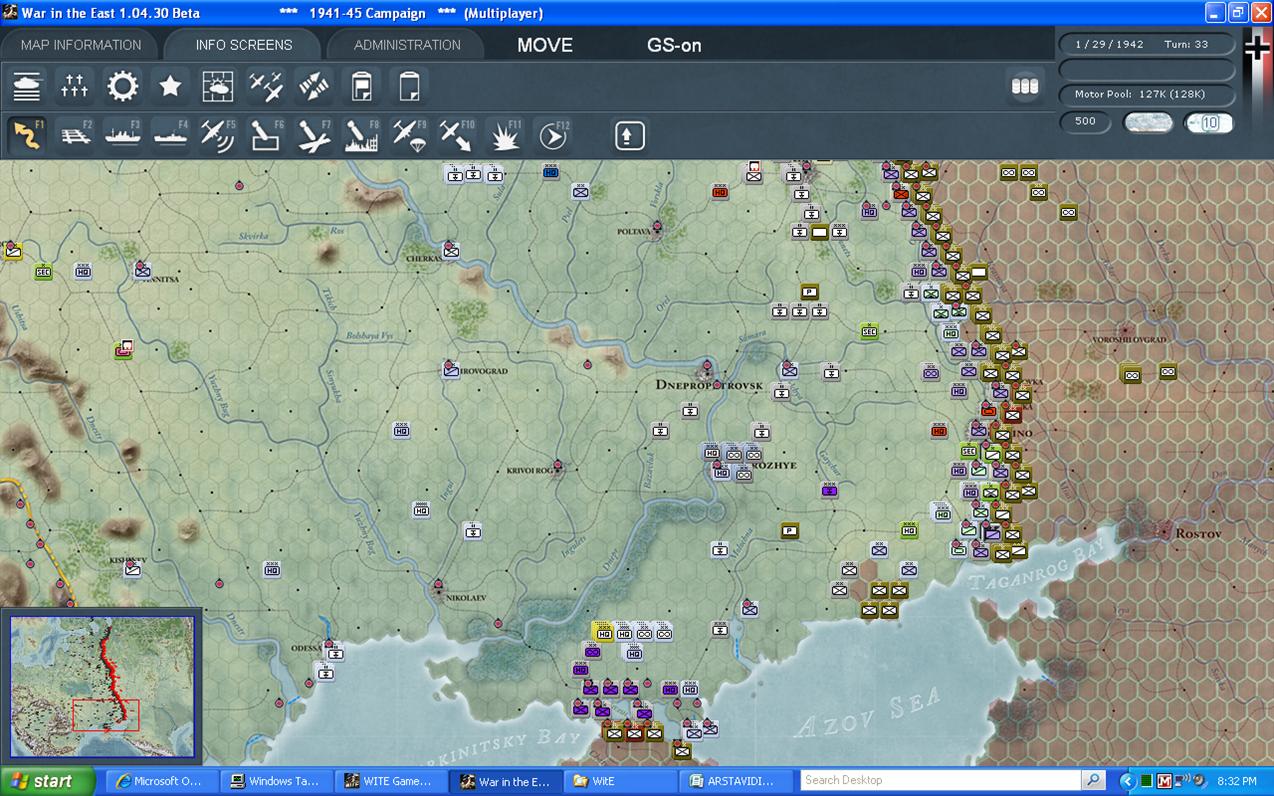Toggle the F3 naval transport mode
Screen dimensions: 1274x796
pos(123,135)
